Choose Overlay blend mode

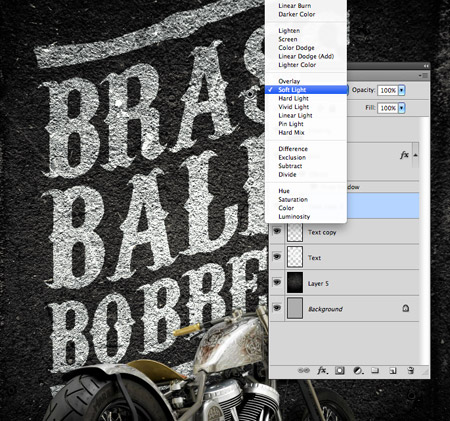coord(289,81)
